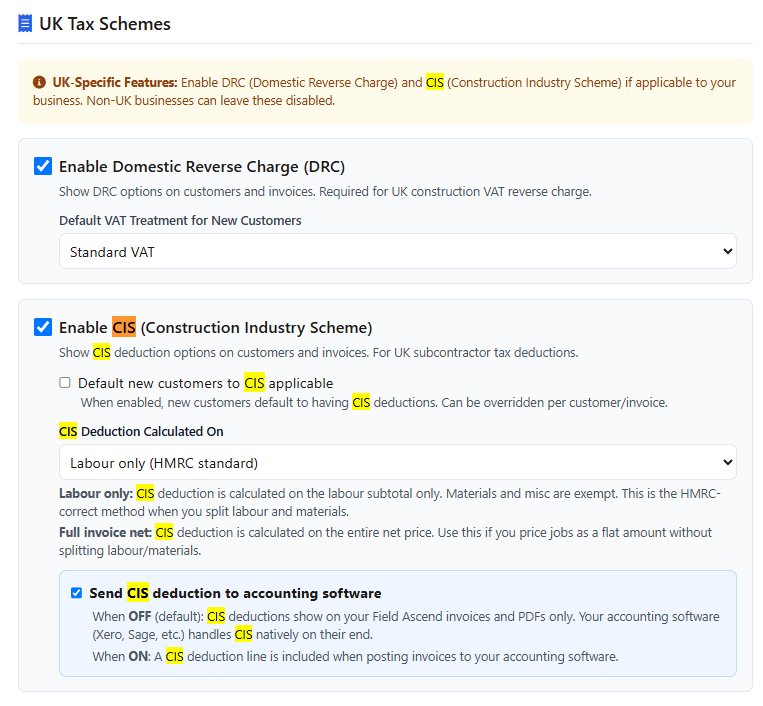Click the Enable CIS (Construction Industry Scheme) label
This screenshot has height=706, width=763.
point(216,327)
